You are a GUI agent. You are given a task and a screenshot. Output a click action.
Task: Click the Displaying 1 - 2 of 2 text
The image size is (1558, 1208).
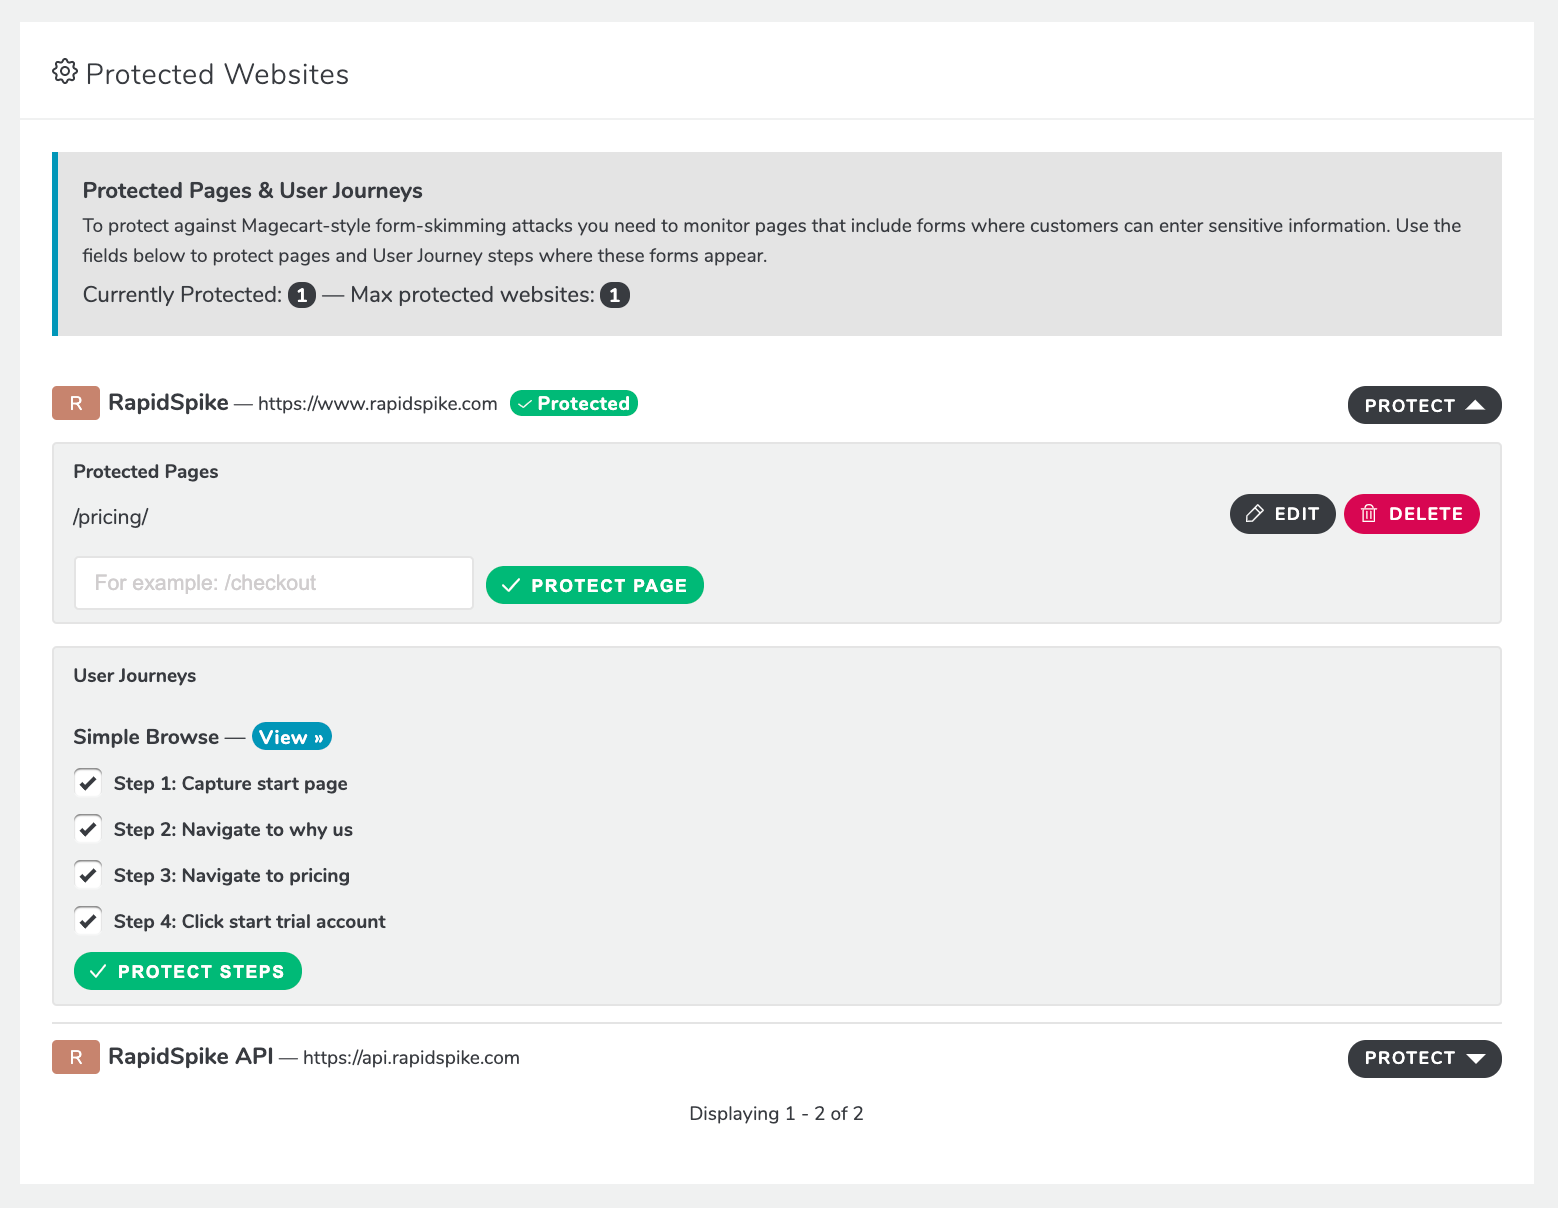click(776, 1113)
